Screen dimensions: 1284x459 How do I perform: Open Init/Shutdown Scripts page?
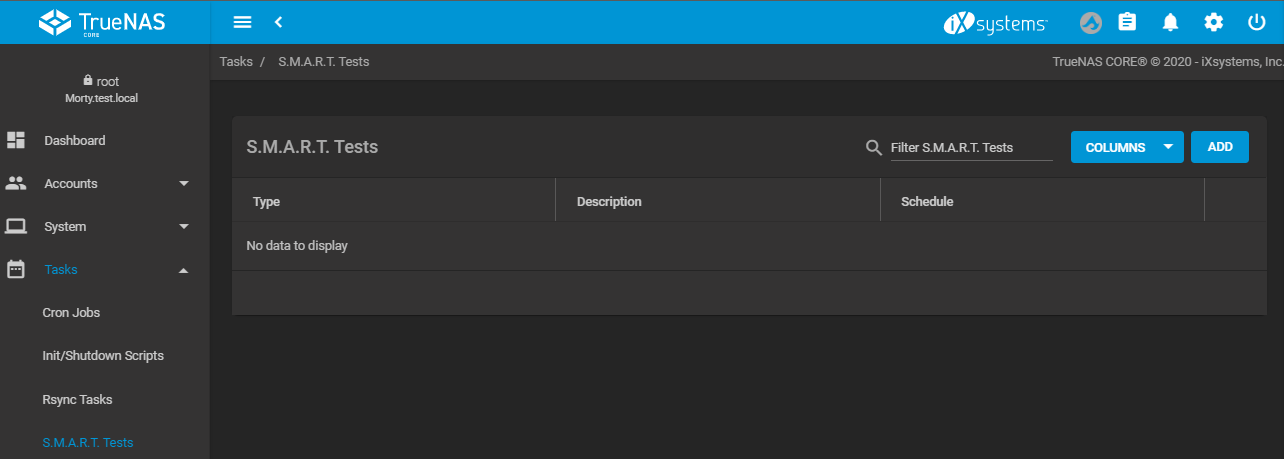pyautogui.click(x=105, y=355)
